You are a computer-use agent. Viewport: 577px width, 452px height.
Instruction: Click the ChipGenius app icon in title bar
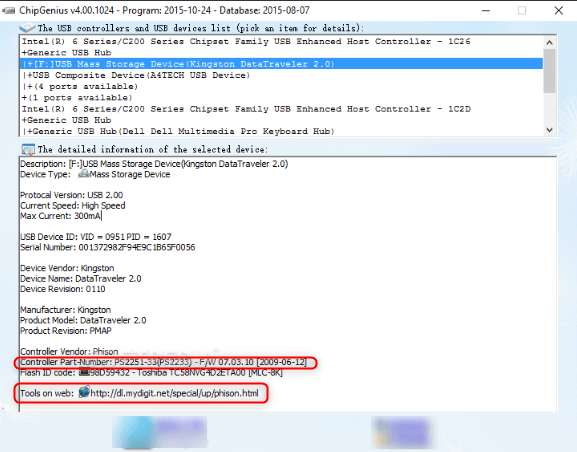8,10
